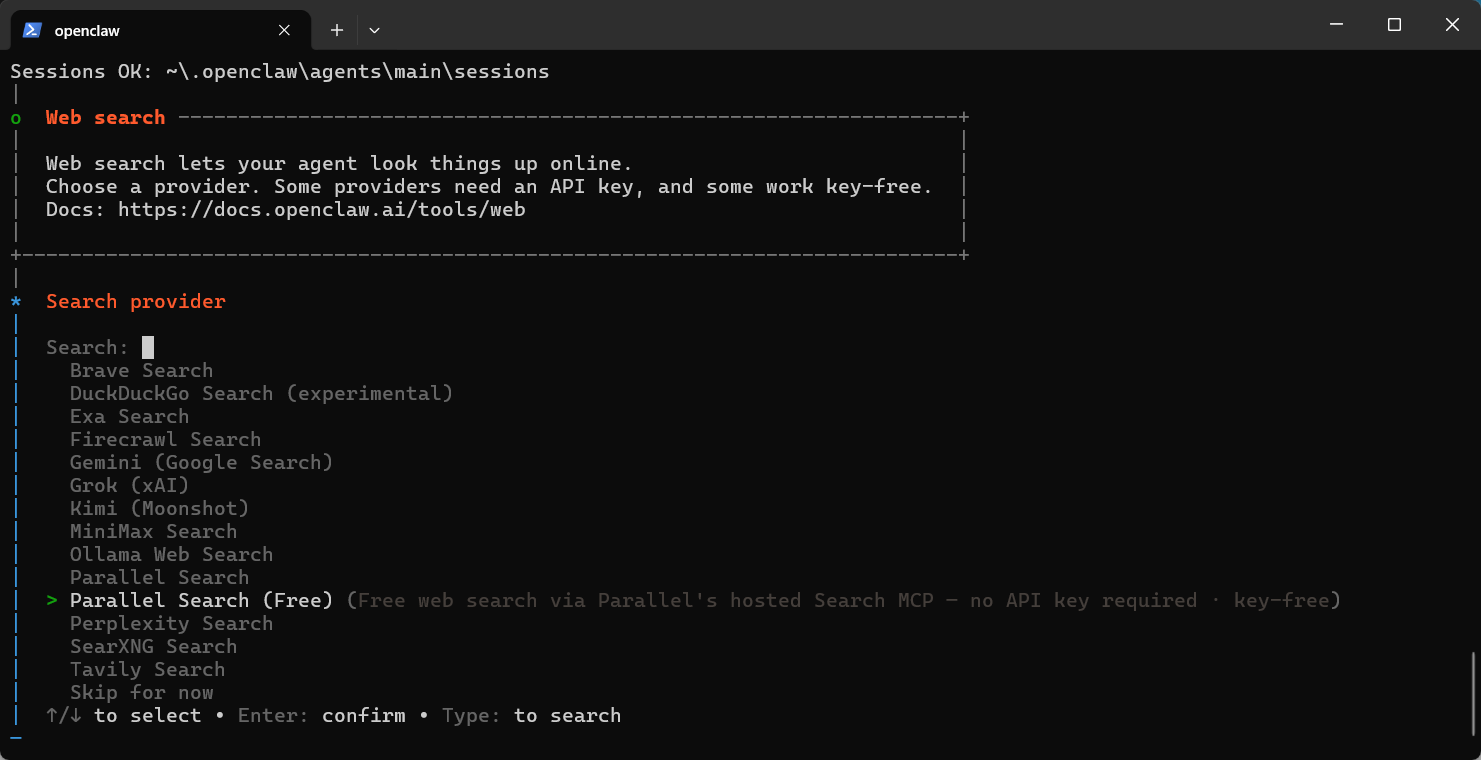Screen dimensions: 1481x760
Task: Click the terminal vertical scrollbar thumb
Action: [1472, 693]
